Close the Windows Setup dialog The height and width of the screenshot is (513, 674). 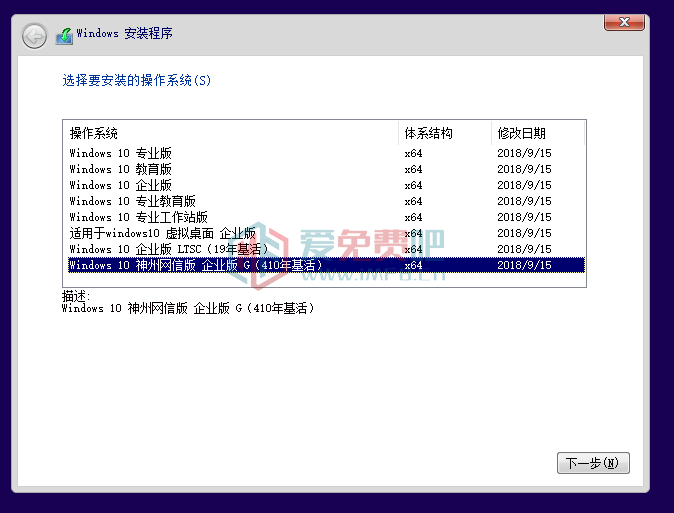624,22
